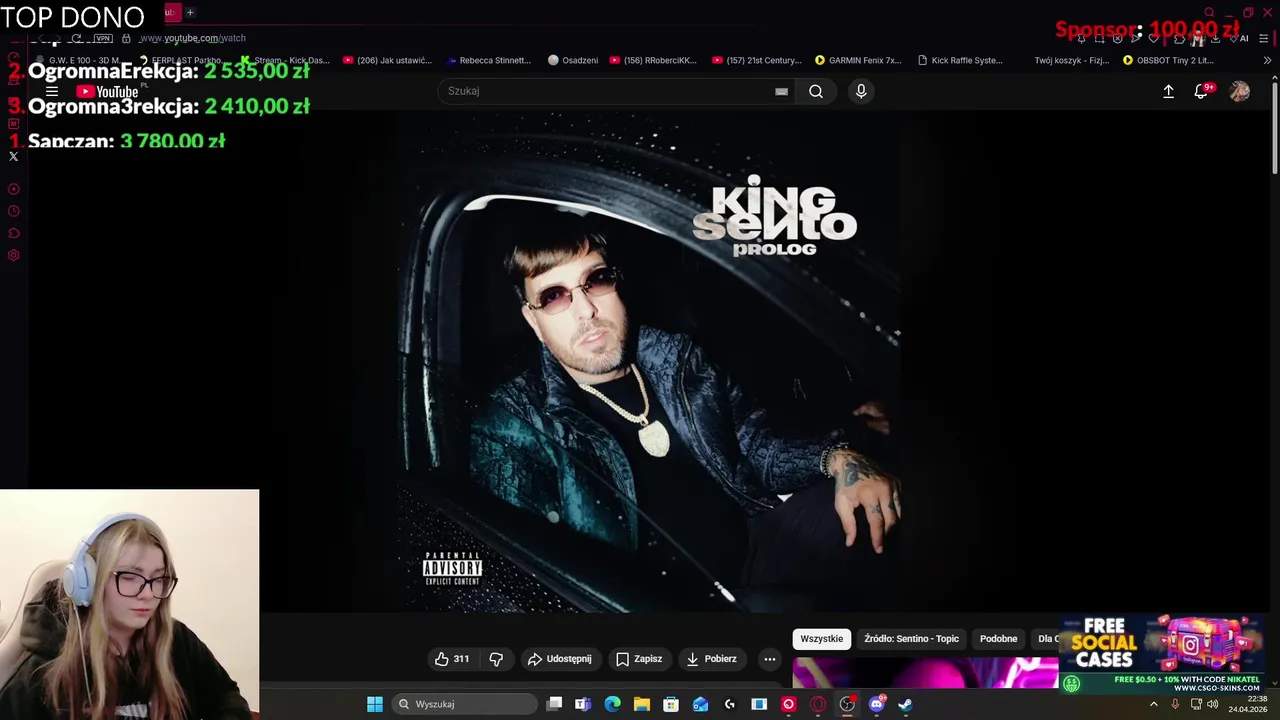Select the Podobne filter chip
This screenshot has width=1280, height=720.
(998, 639)
